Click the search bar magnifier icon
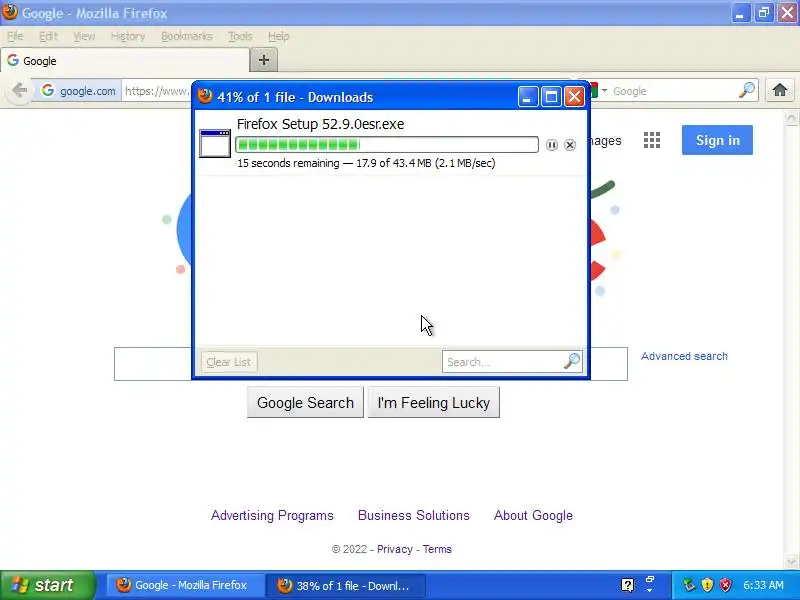The image size is (800, 600). coord(746,90)
